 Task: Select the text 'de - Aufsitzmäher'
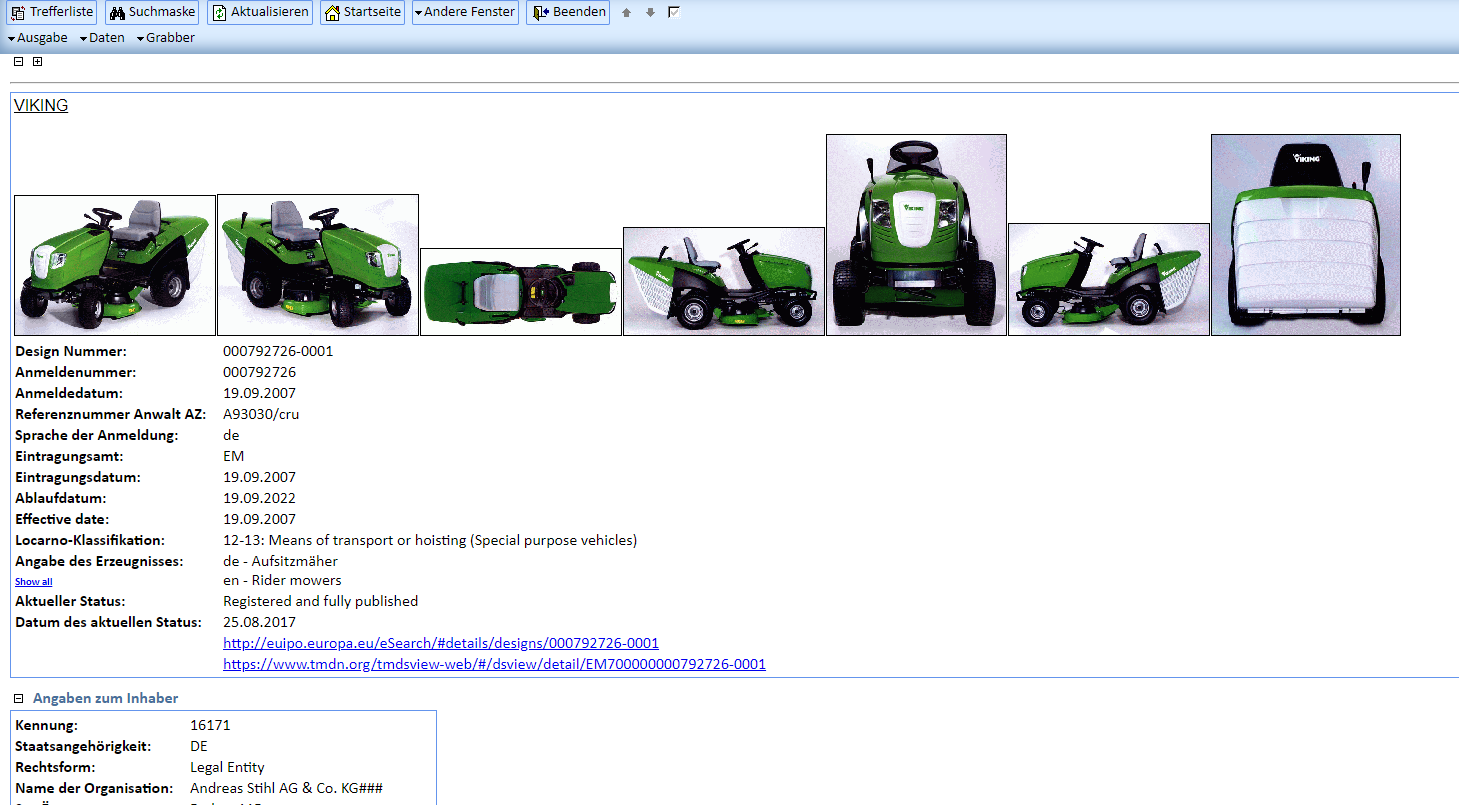click(280, 561)
